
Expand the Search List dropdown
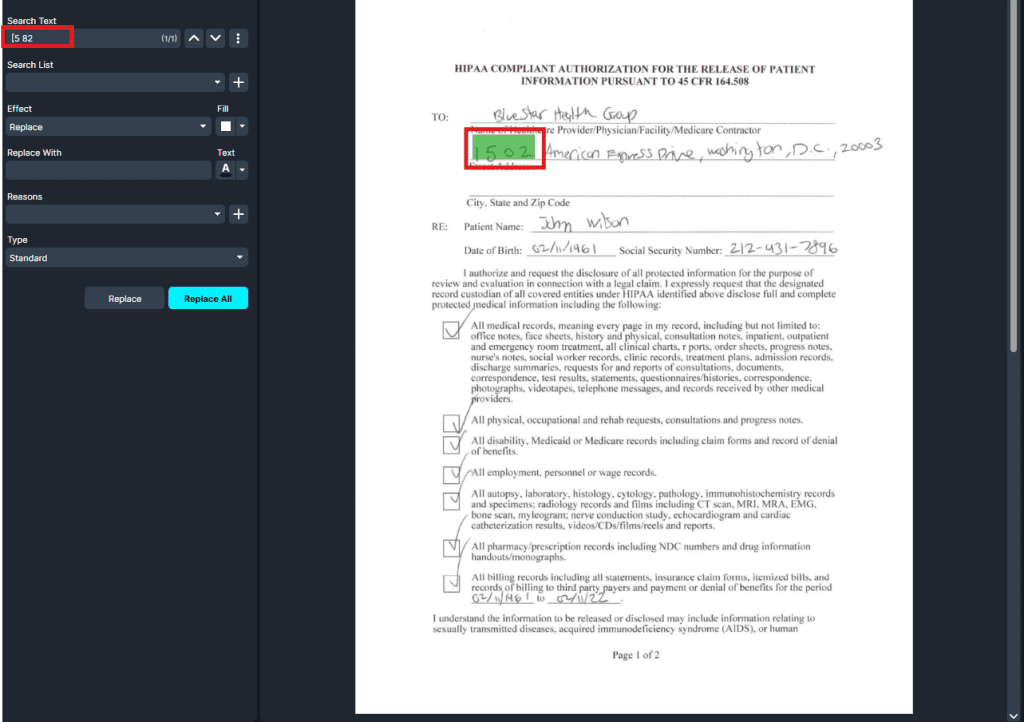pyautogui.click(x=115, y=82)
